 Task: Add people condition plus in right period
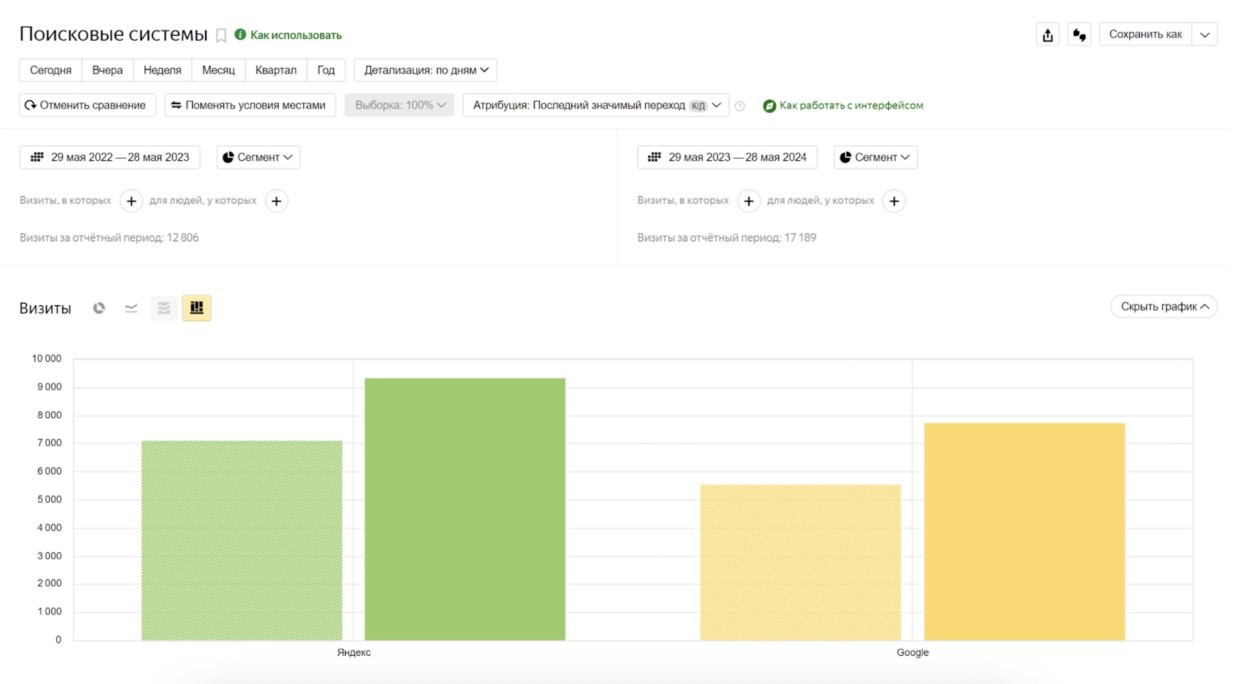[895, 201]
